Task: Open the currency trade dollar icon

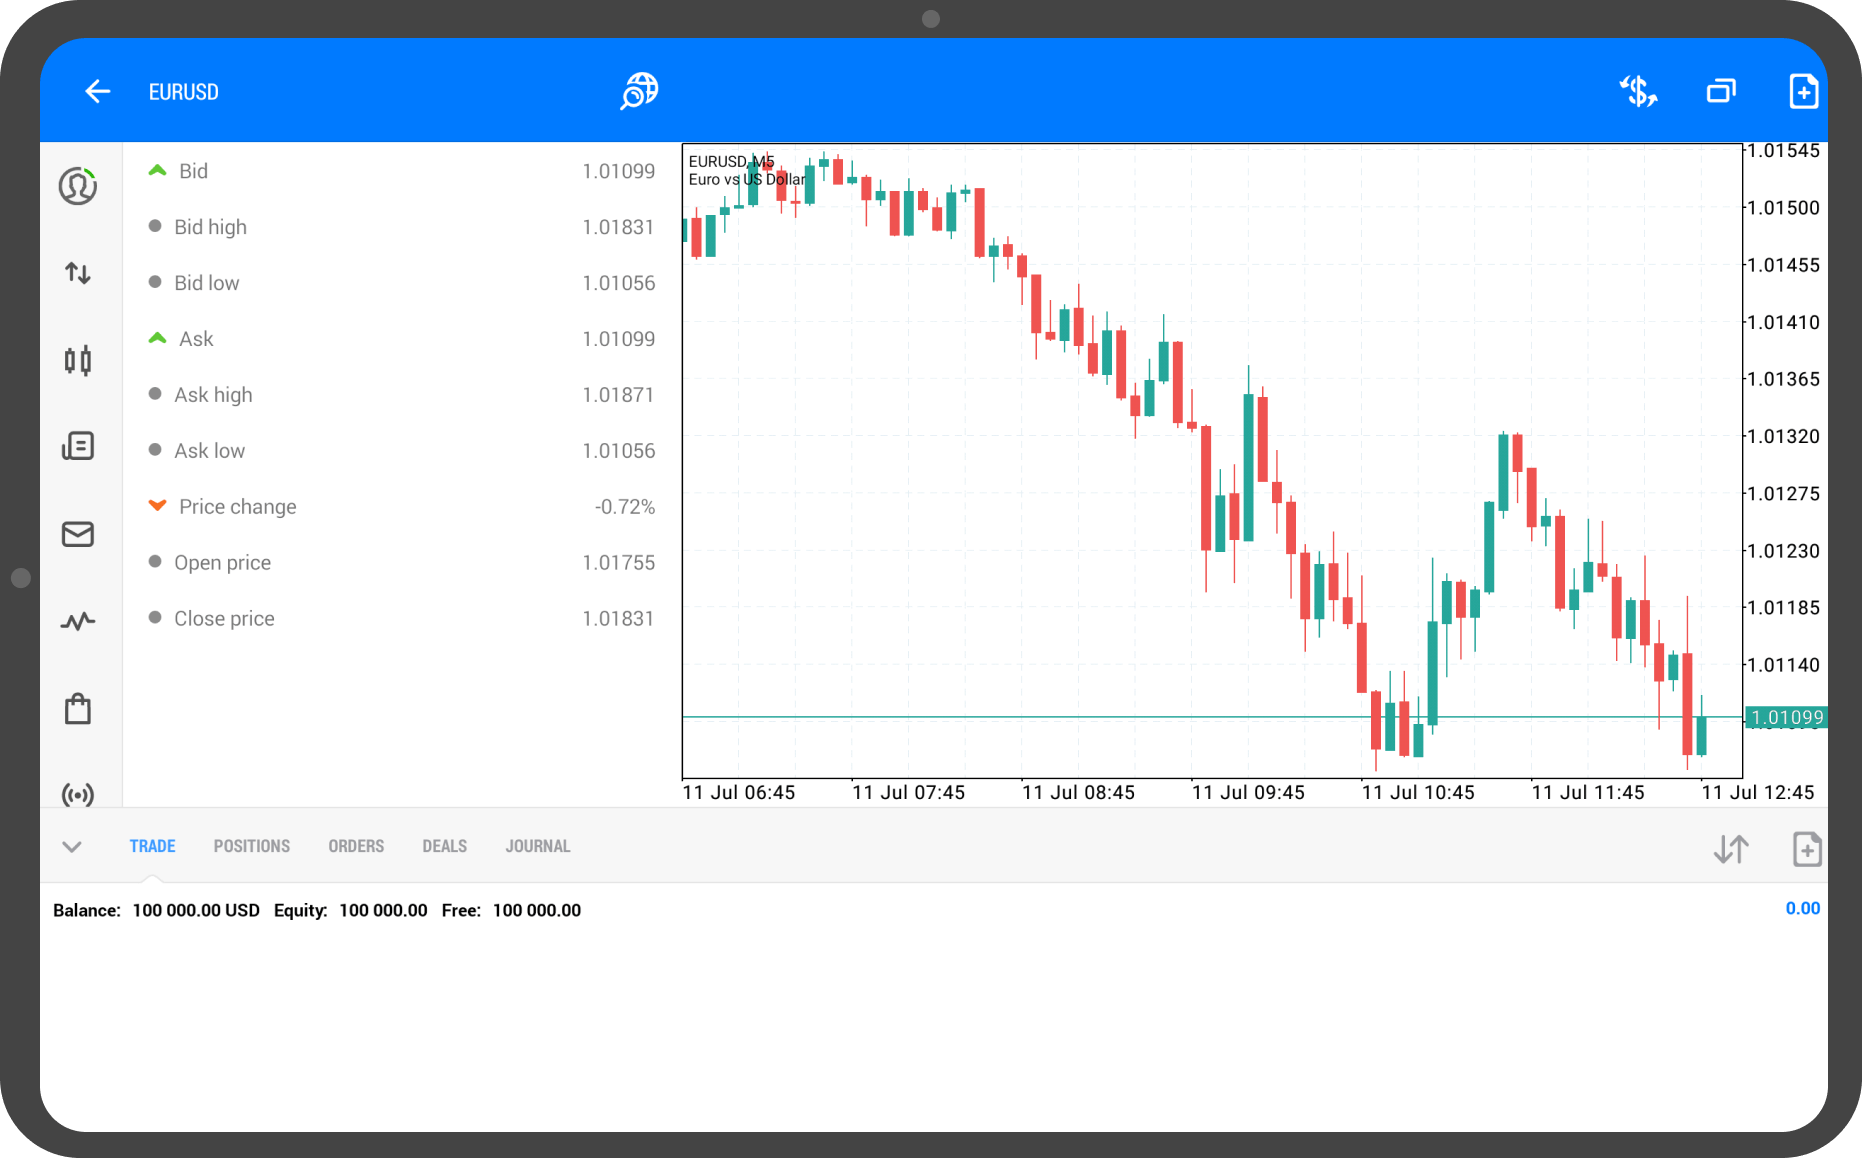Action: [1638, 92]
